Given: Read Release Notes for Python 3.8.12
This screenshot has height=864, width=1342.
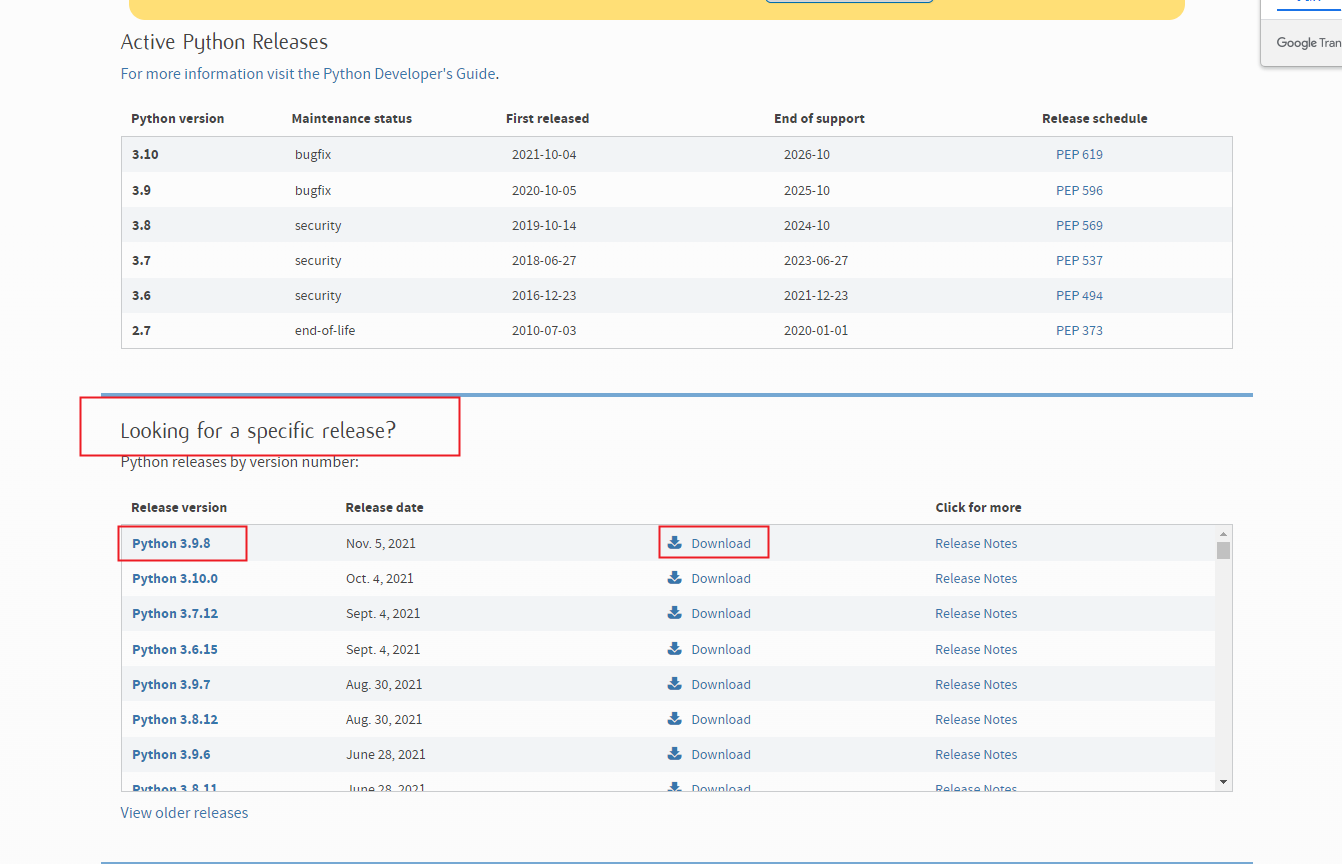Looking at the screenshot, I should tap(976, 720).
